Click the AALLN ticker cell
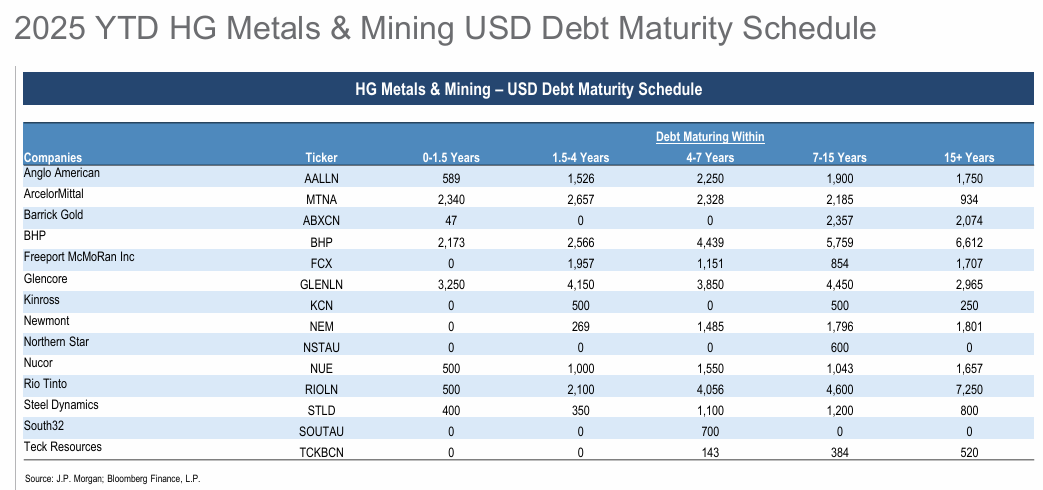1043x490 pixels. pyautogui.click(x=321, y=178)
